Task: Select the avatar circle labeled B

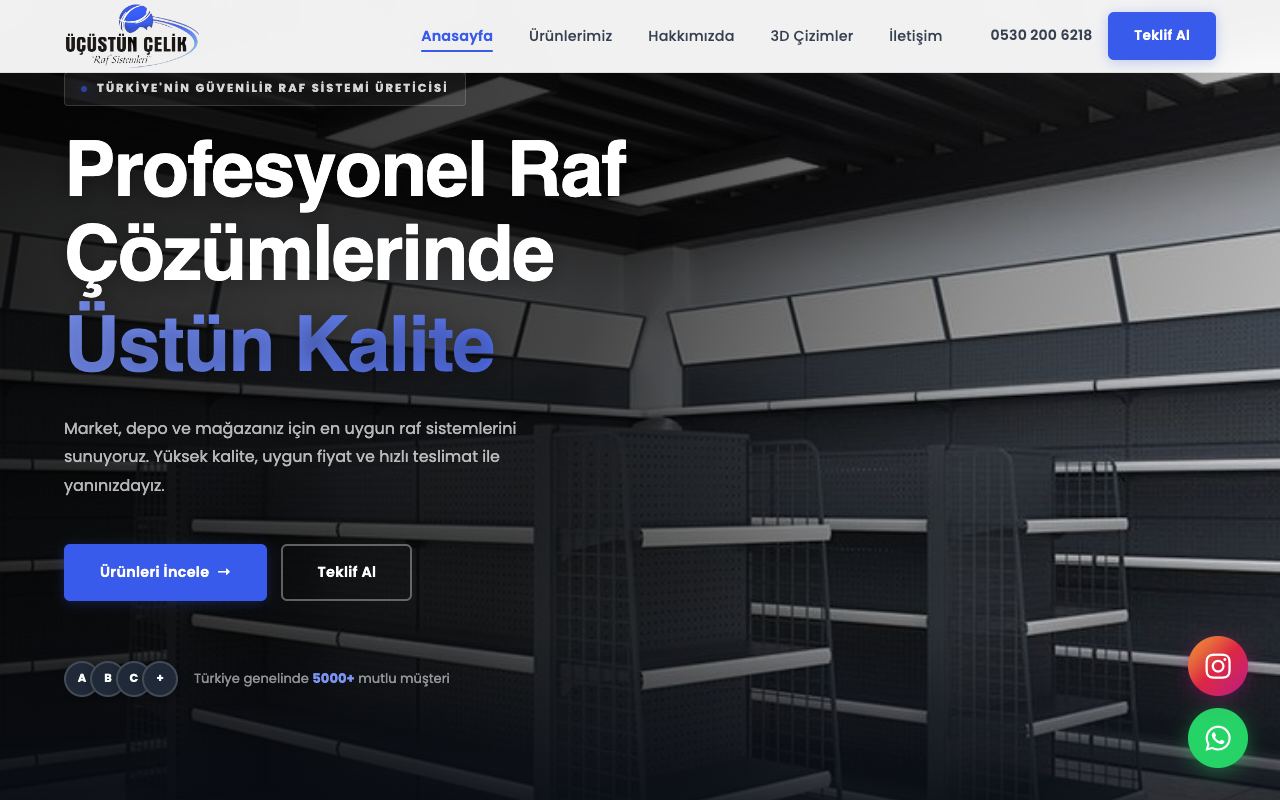Action: [x=108, y=678]
